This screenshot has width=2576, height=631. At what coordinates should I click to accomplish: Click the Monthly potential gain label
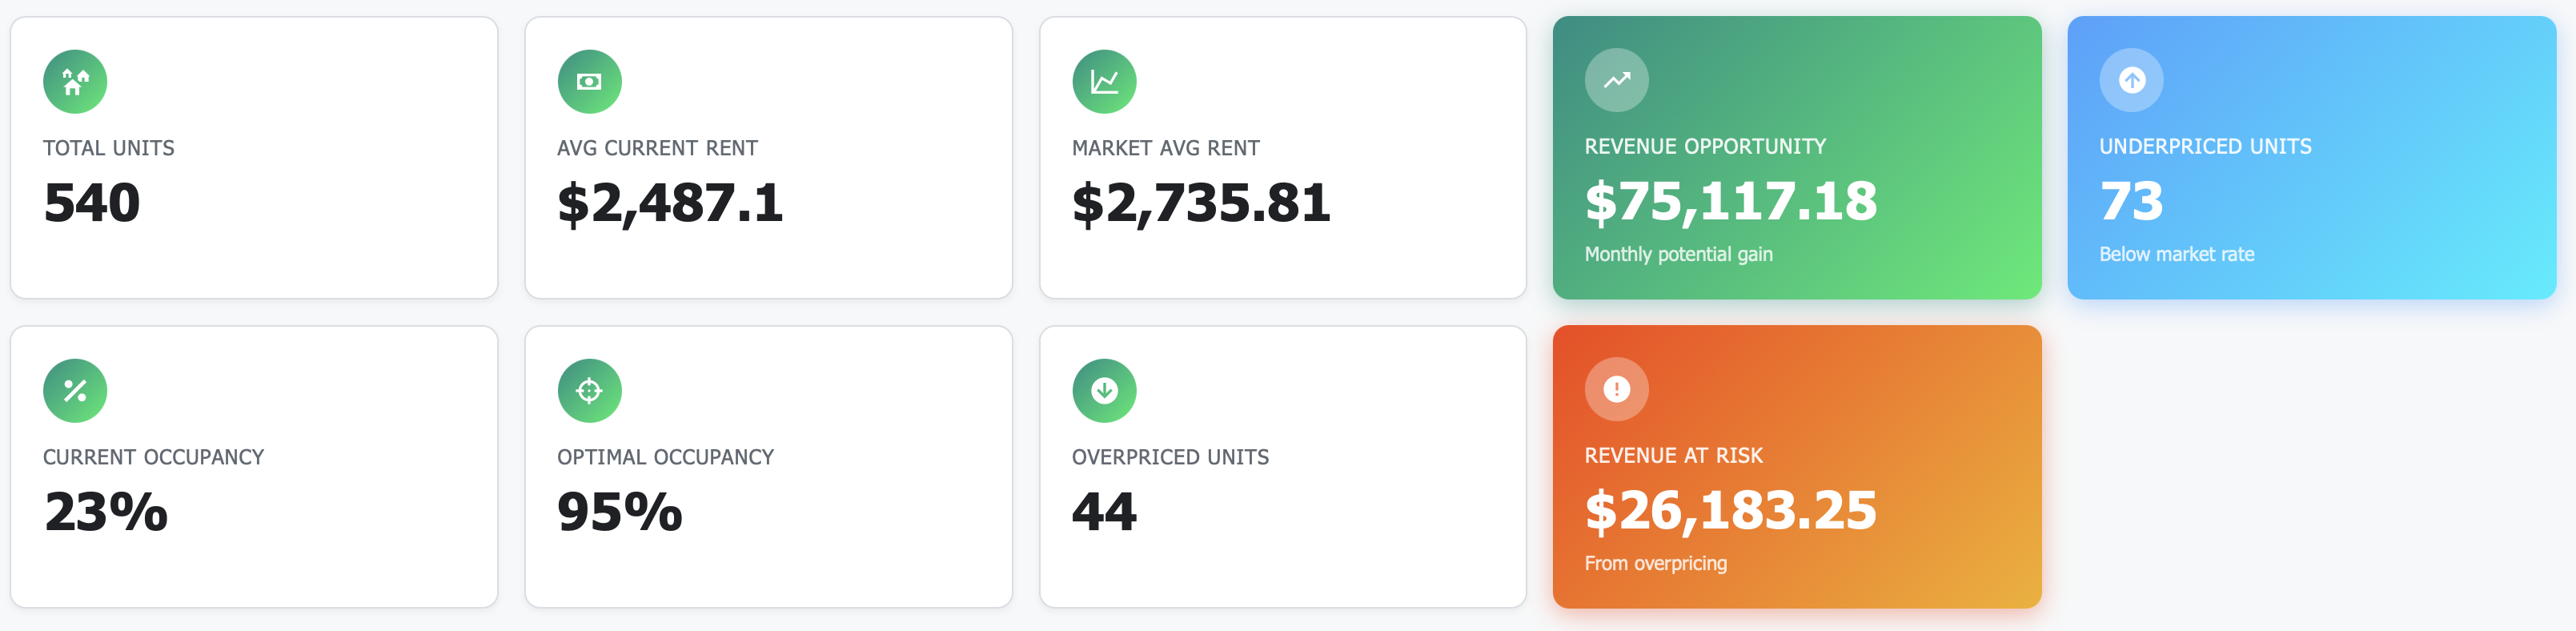point(1678,254)
